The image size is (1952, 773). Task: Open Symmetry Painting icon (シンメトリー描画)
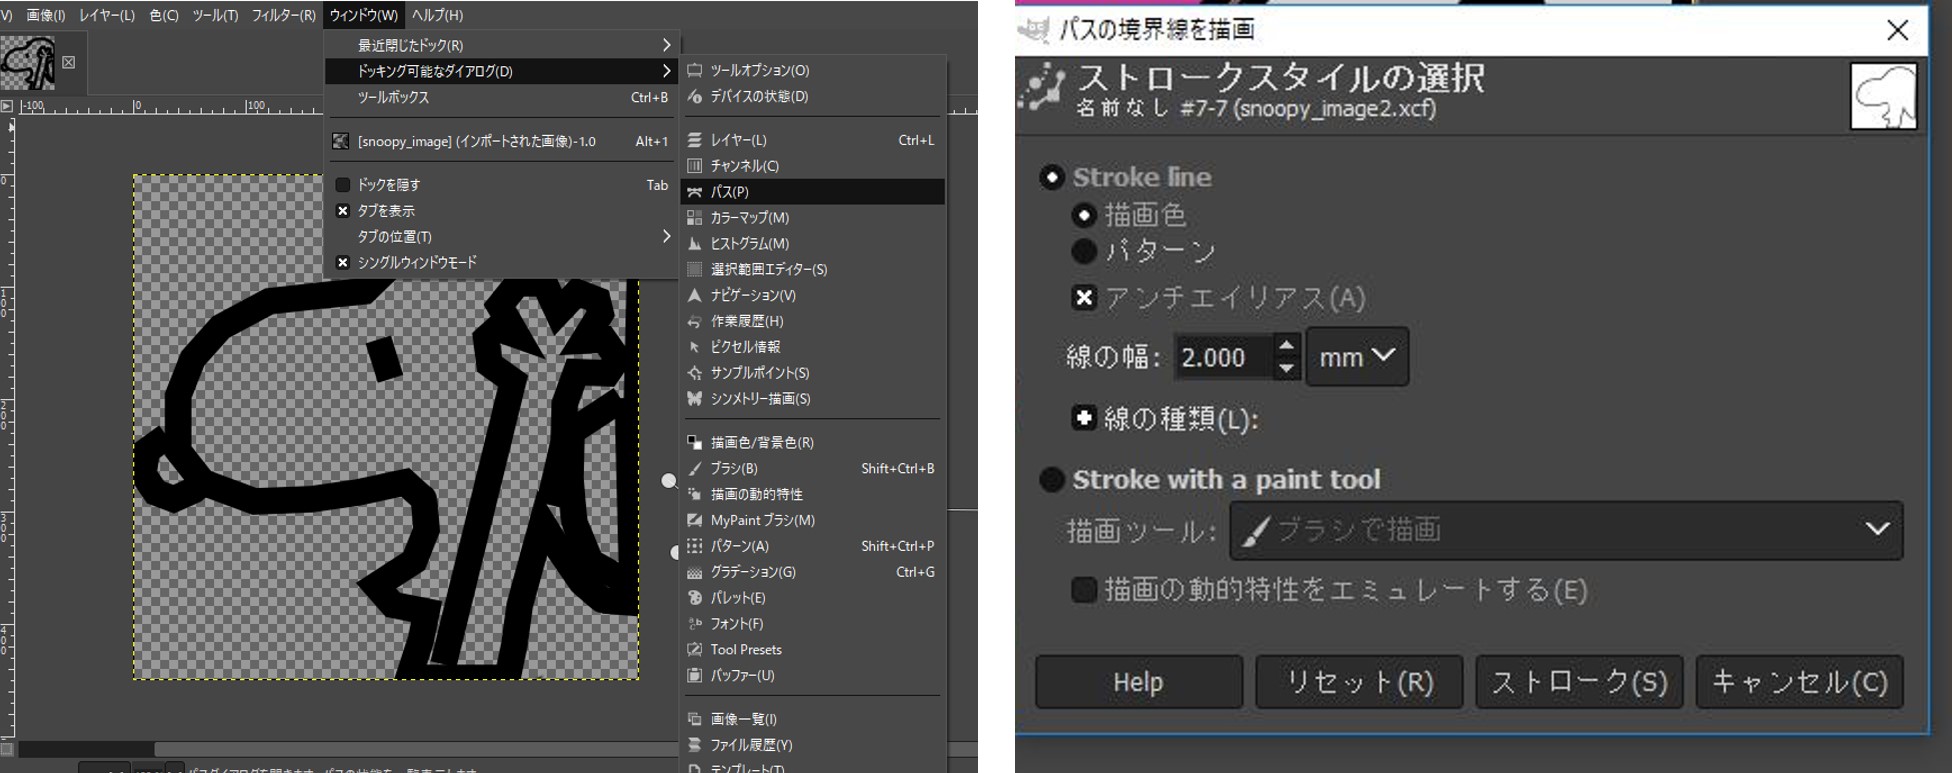[695, 399]
